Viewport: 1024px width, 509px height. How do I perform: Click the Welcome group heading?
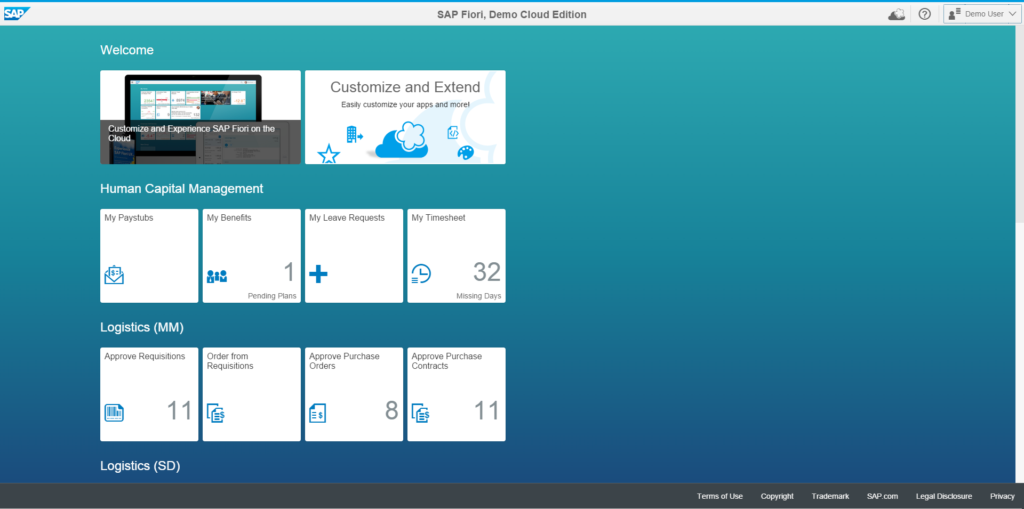(127, 50)
